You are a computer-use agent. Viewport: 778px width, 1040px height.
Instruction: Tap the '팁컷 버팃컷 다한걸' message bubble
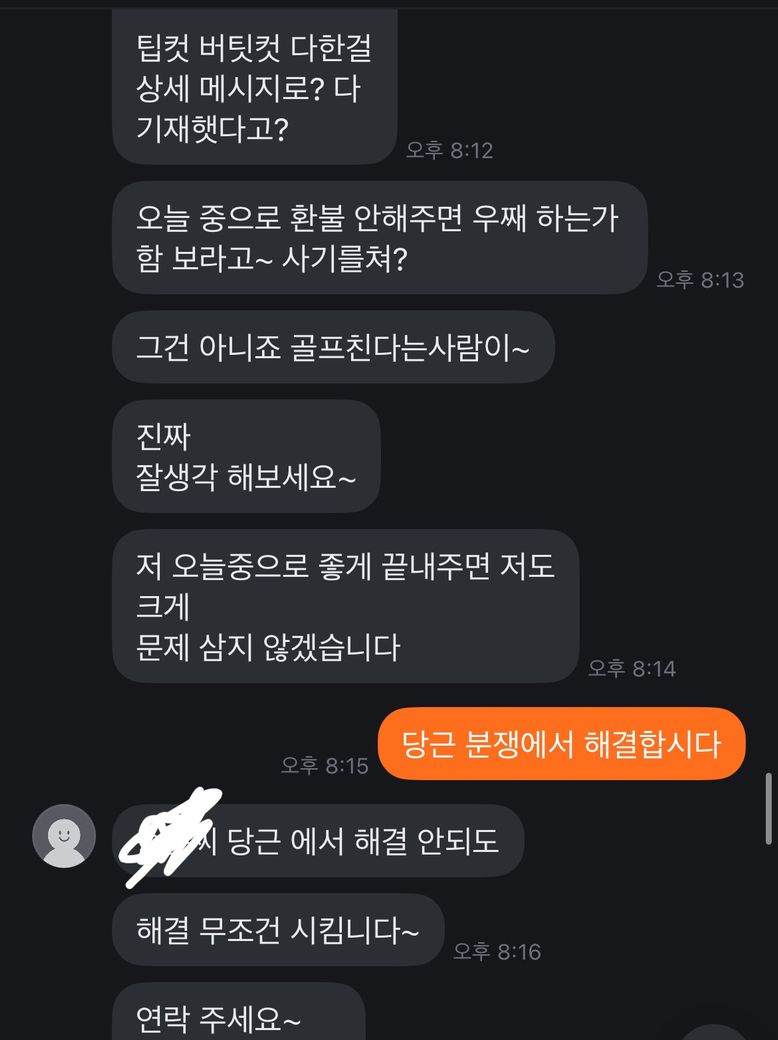pyautogui.click(x=255, y=86)
